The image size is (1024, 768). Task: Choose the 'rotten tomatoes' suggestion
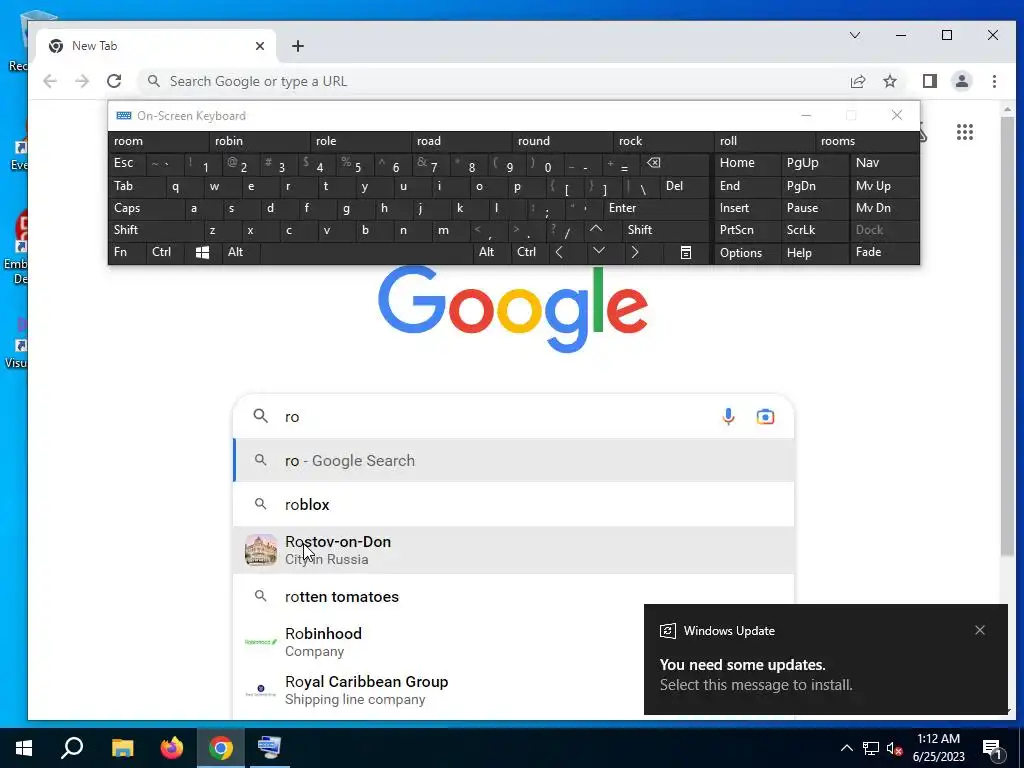(x=514, y=597)
